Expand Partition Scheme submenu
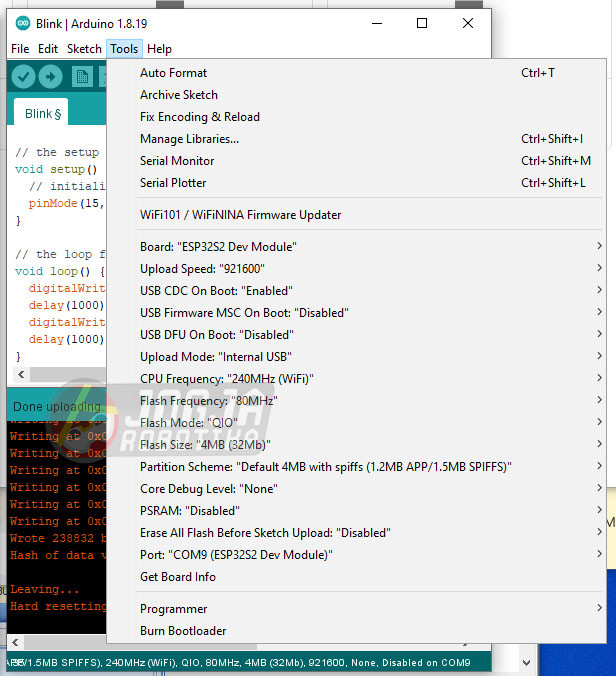Viewport: 616px width, 676px height. coord(356,466)
